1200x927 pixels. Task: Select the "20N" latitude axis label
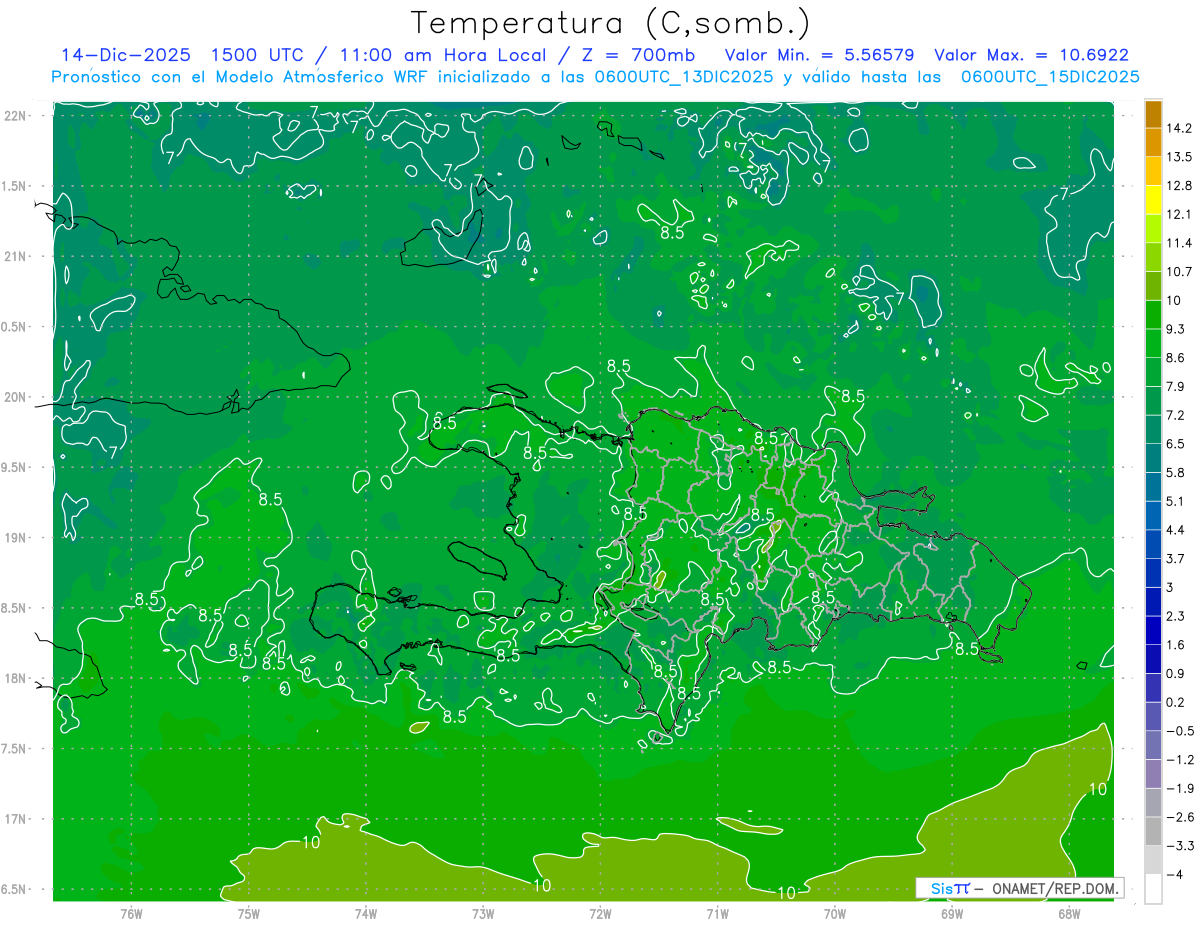(15, 398)
